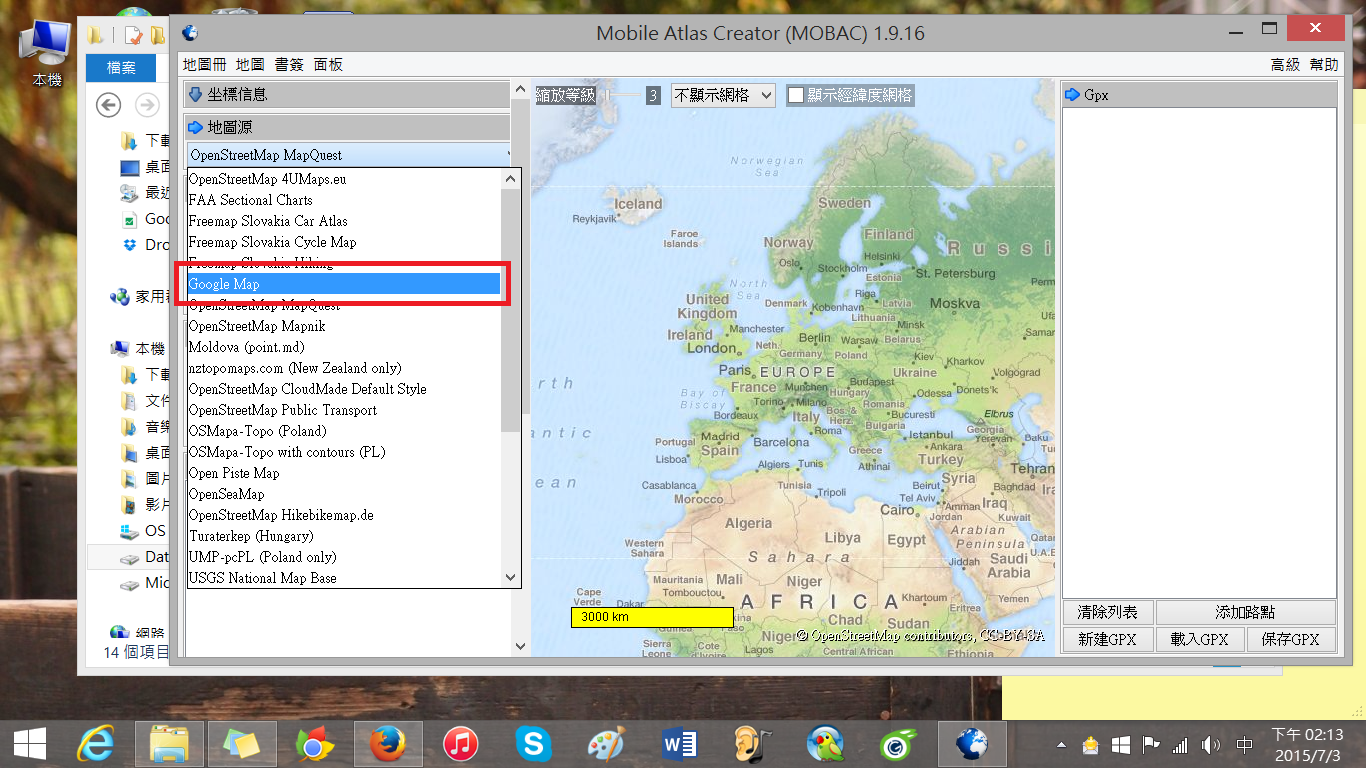Click the MOBAC globe icon in the title bar
This screenshot has height=768, width=1366.
tap(190, 33)
